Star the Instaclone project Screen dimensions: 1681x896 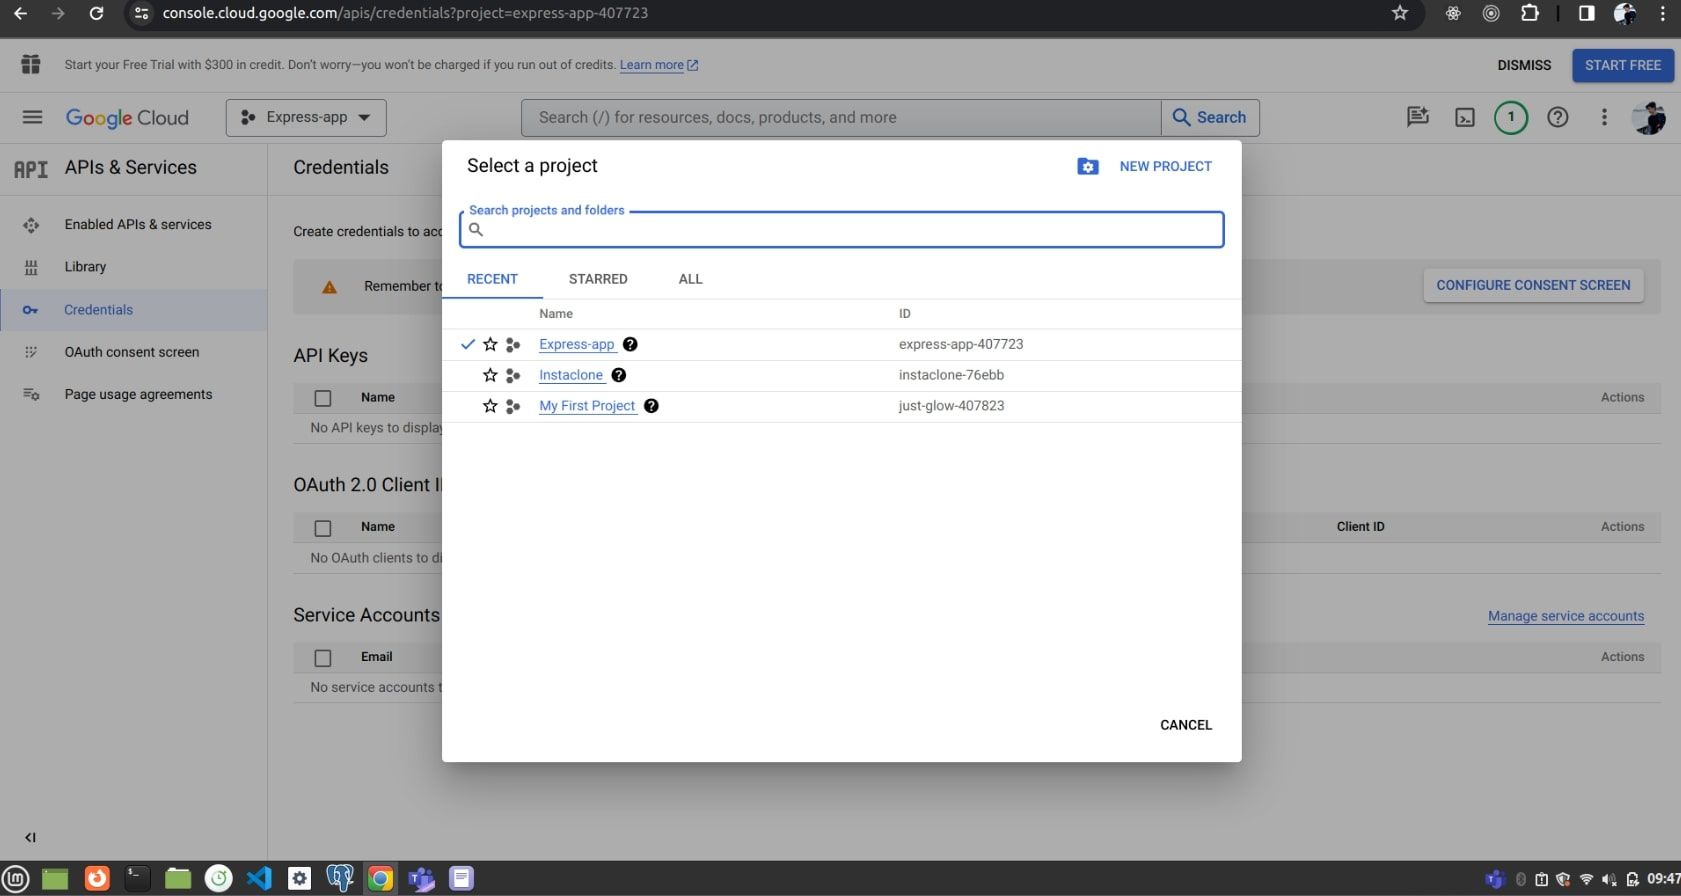pos(490,375)
